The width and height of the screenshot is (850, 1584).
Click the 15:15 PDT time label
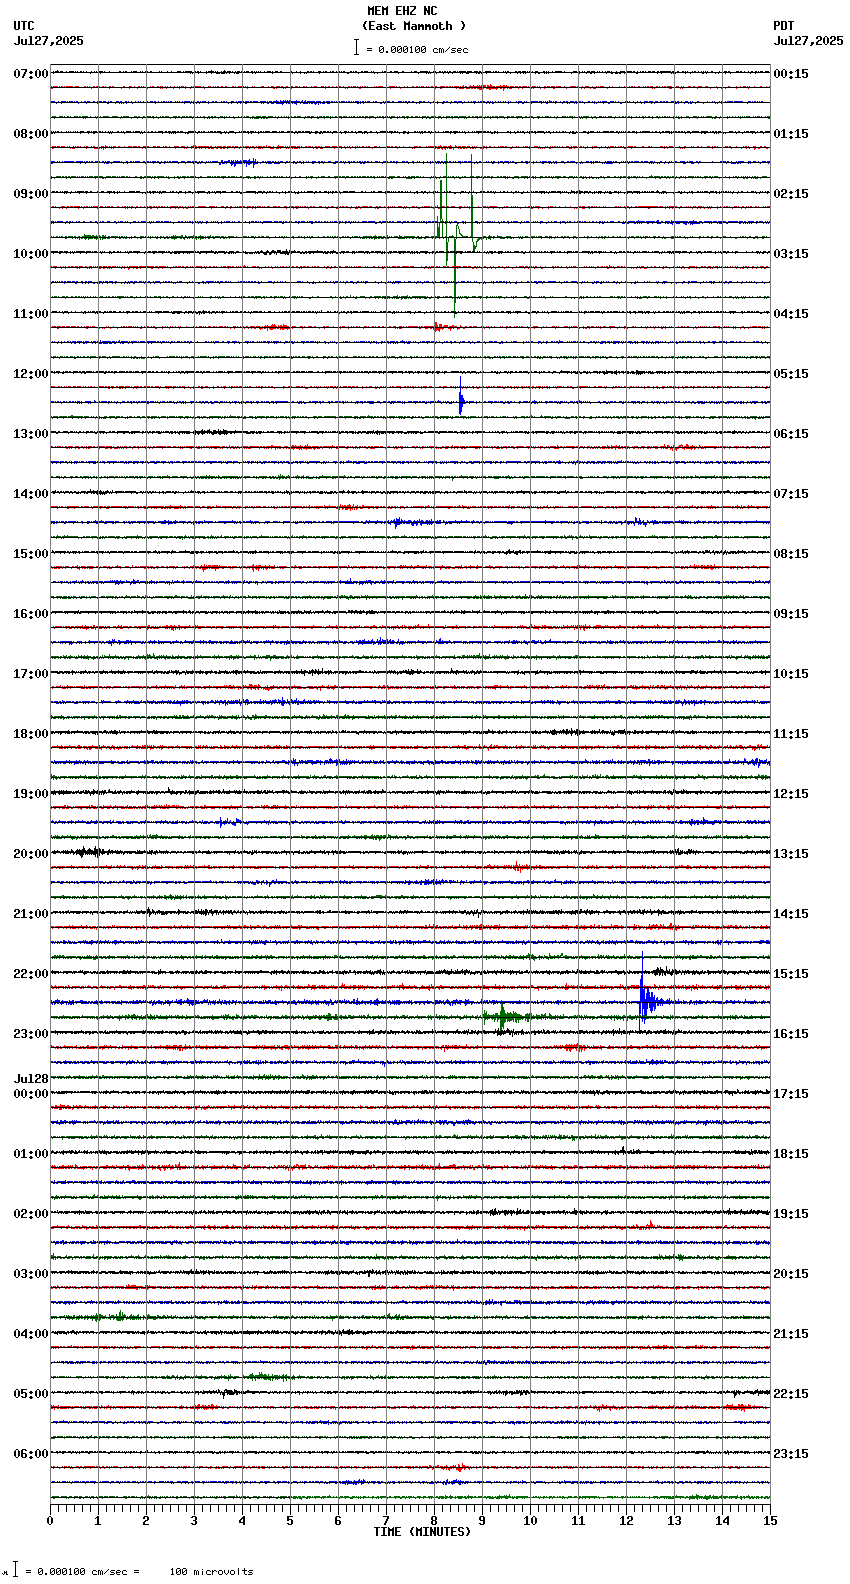[791, 974]
